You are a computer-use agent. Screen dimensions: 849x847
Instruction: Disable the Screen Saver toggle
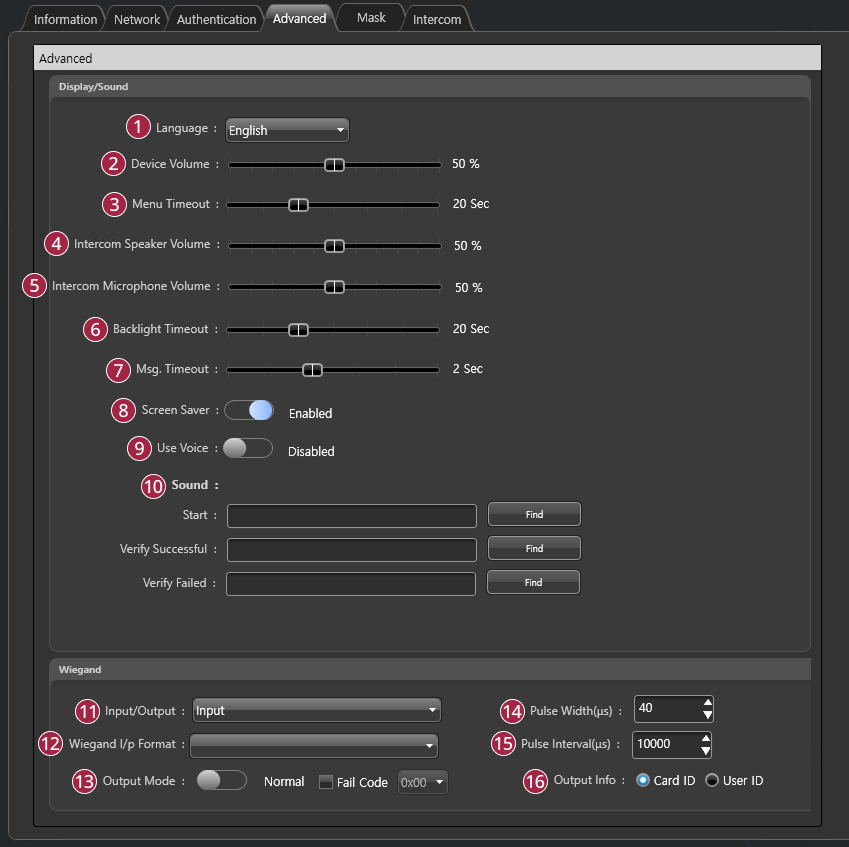coord(249,411)
